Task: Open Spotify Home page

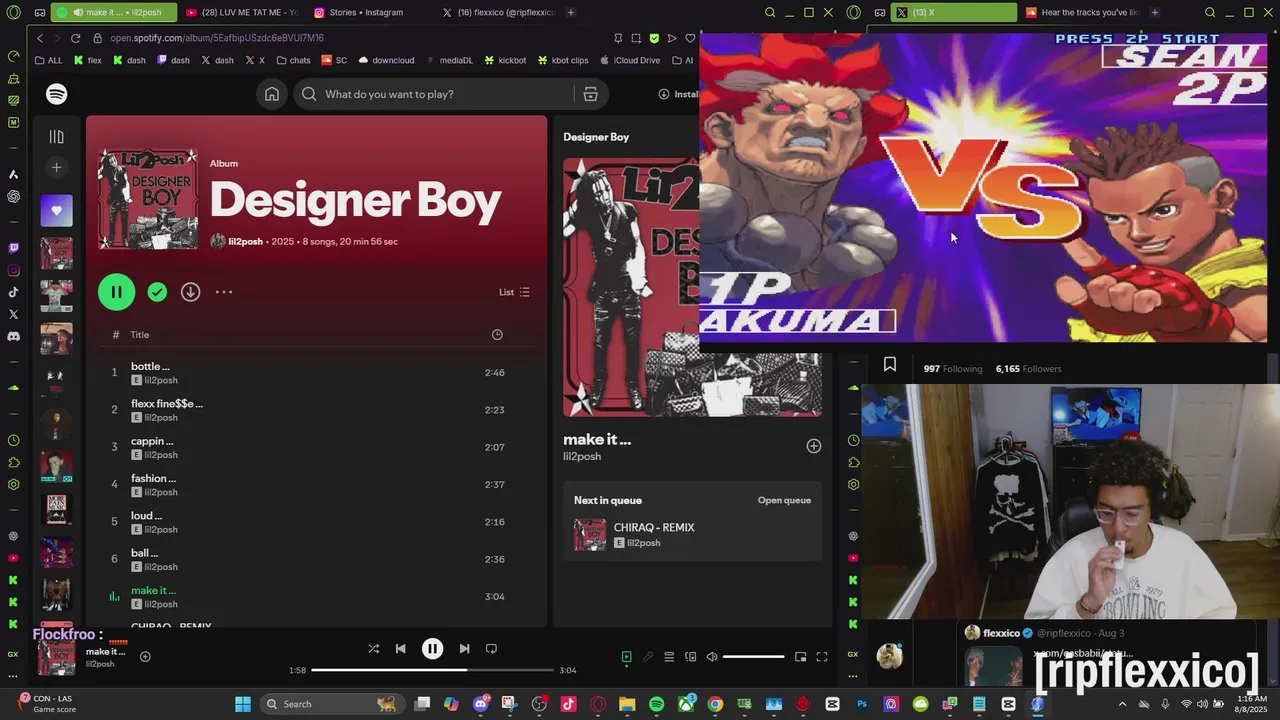Action: coord(272,94)
